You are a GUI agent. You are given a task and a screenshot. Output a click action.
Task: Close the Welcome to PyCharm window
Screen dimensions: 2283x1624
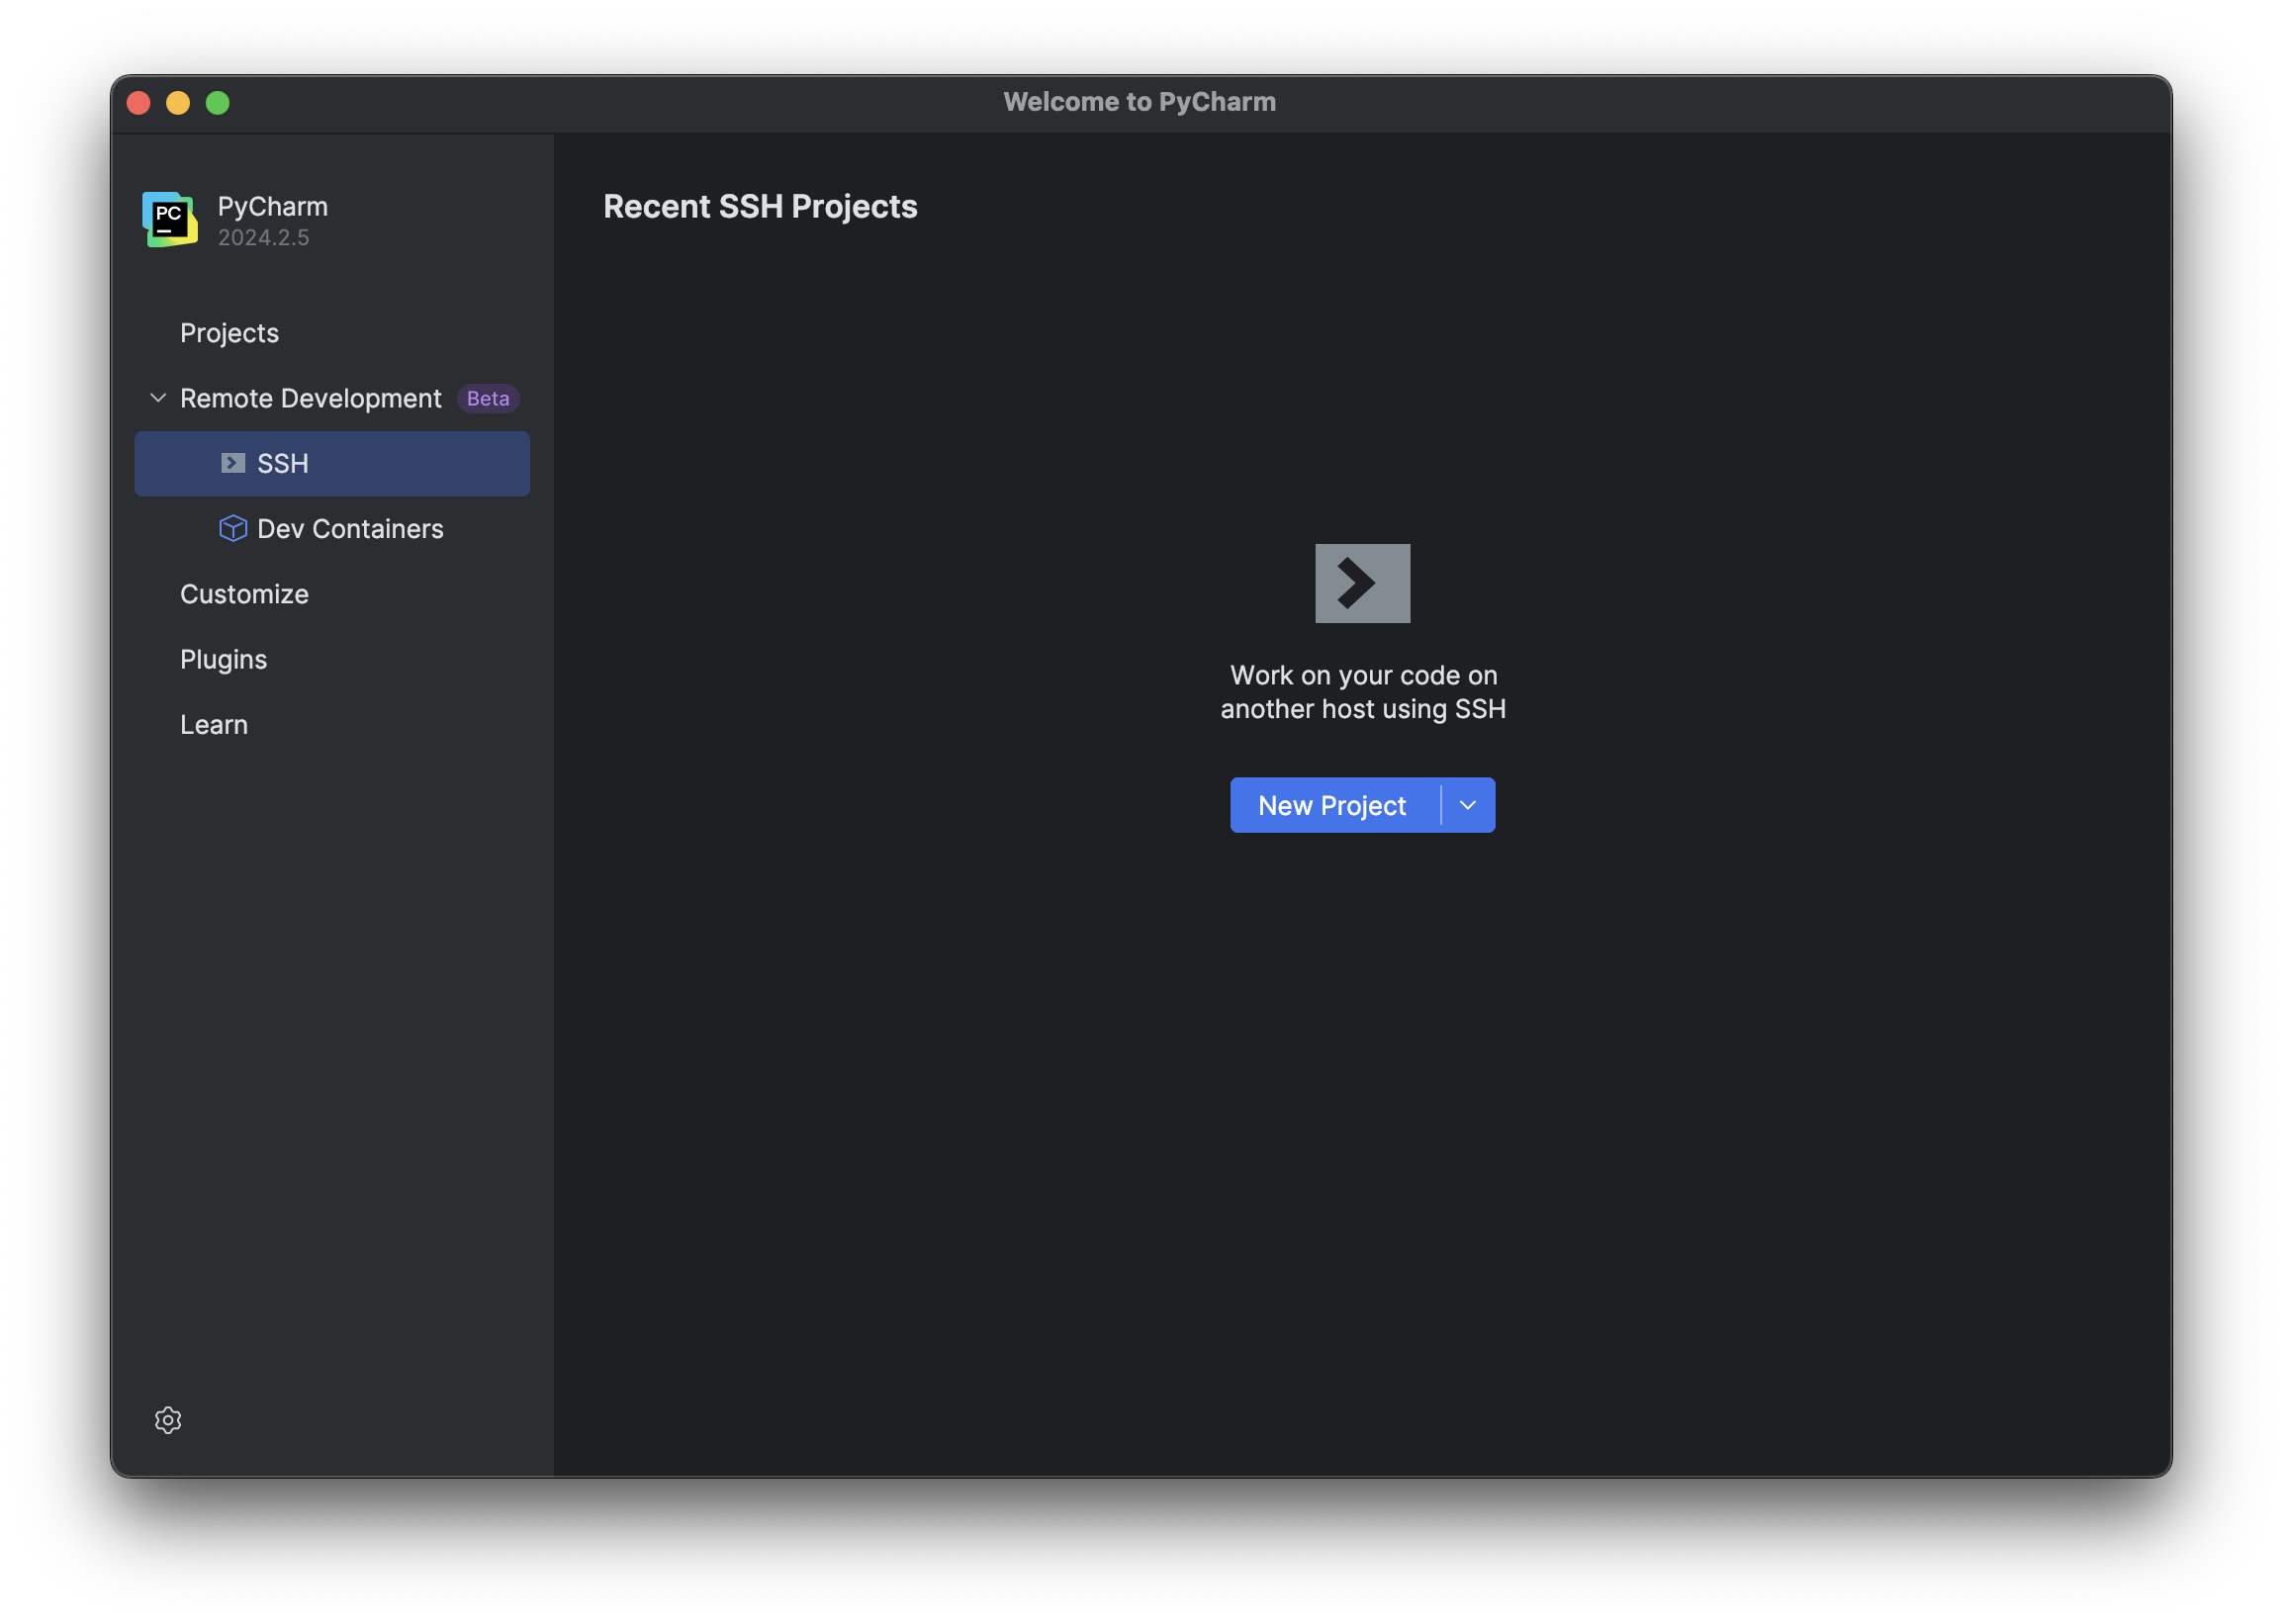pos(139,102)
